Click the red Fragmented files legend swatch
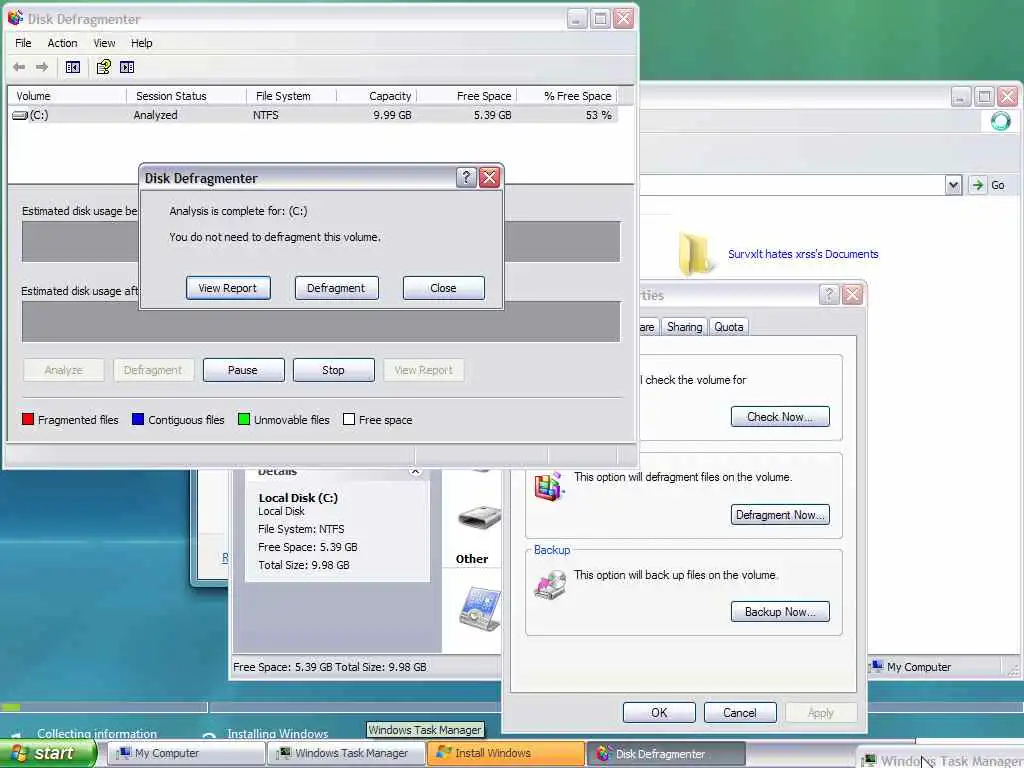Viewport: 1024px width, 768px height. [x=27, y=419]
